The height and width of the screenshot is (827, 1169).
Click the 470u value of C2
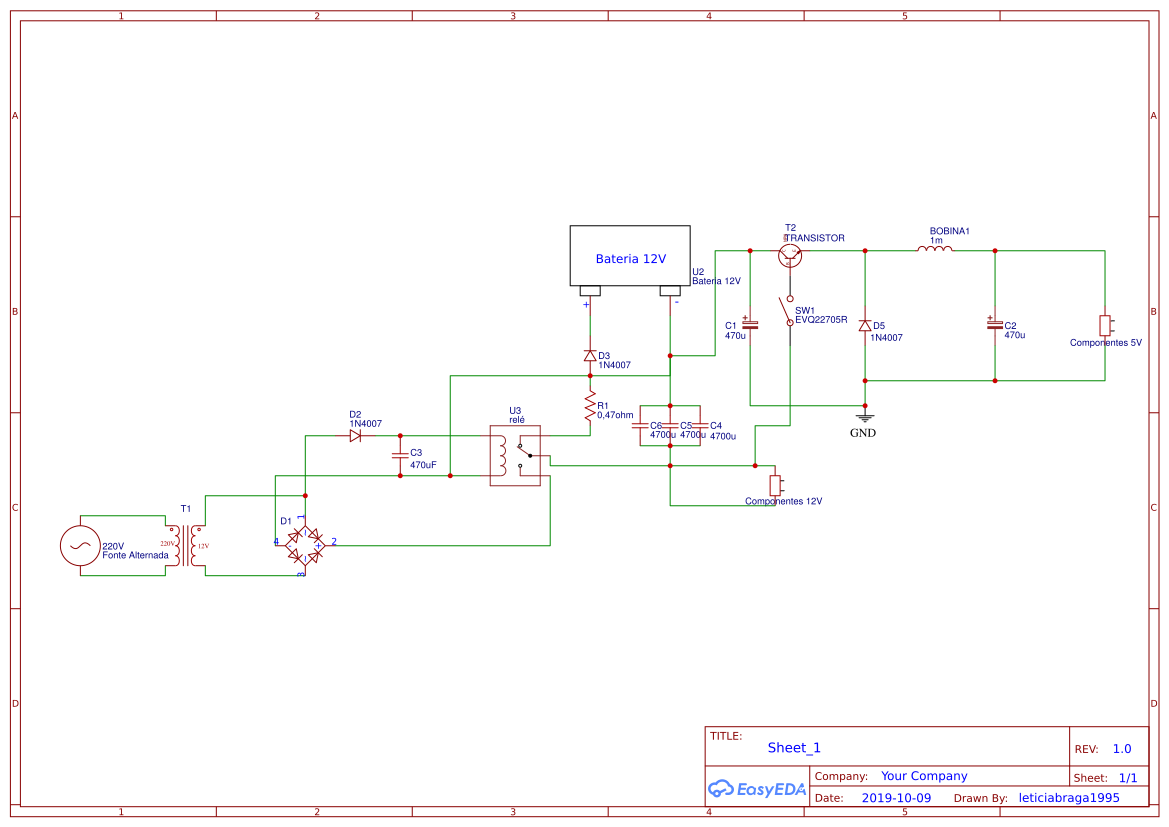[1015, 336]
